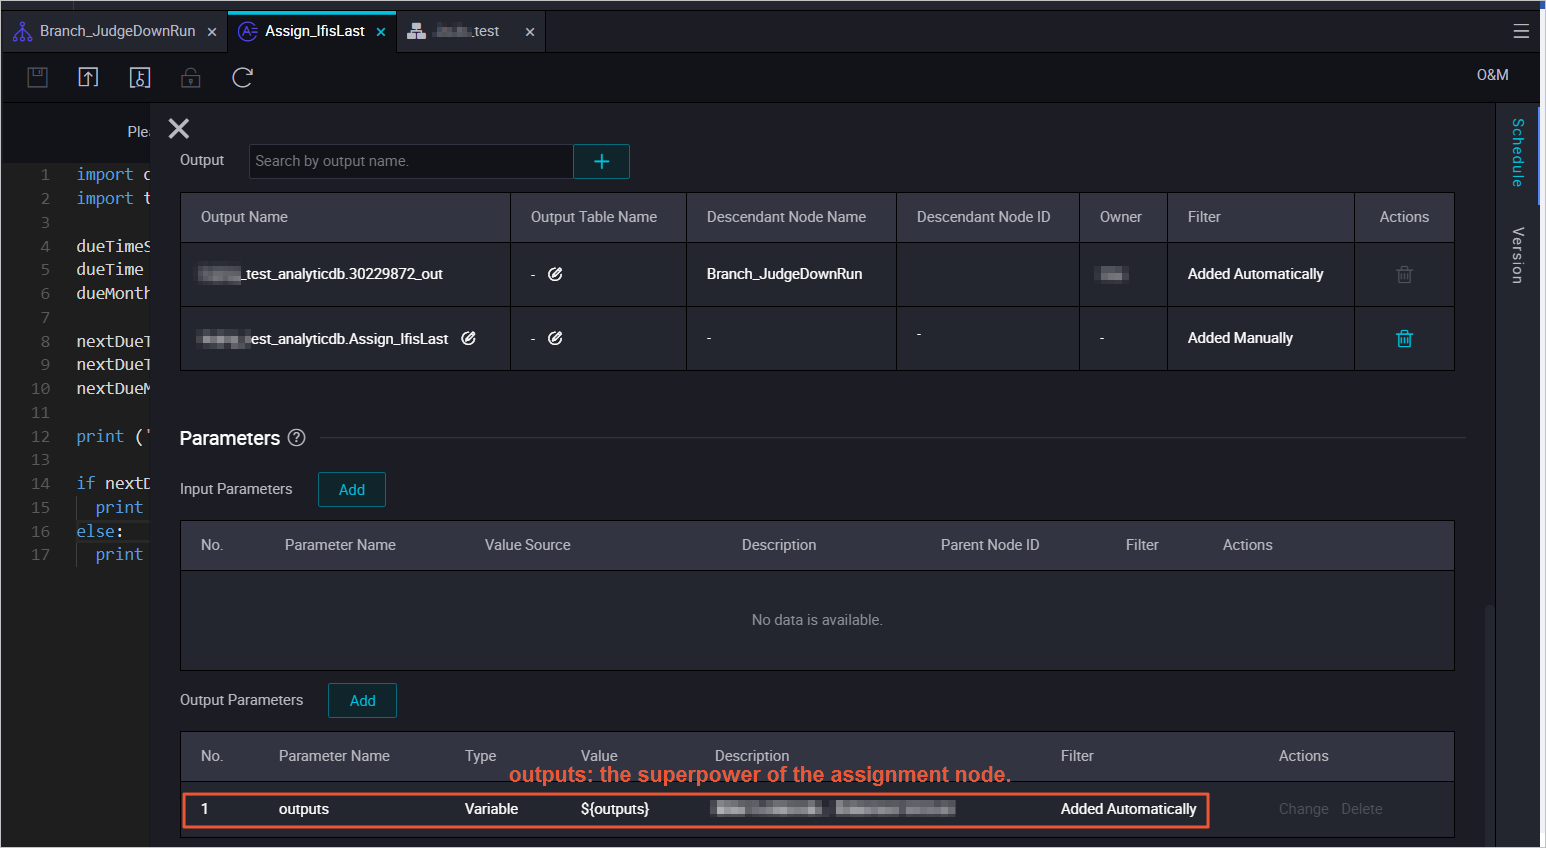Click code line 12 print statement

[113, 436]
